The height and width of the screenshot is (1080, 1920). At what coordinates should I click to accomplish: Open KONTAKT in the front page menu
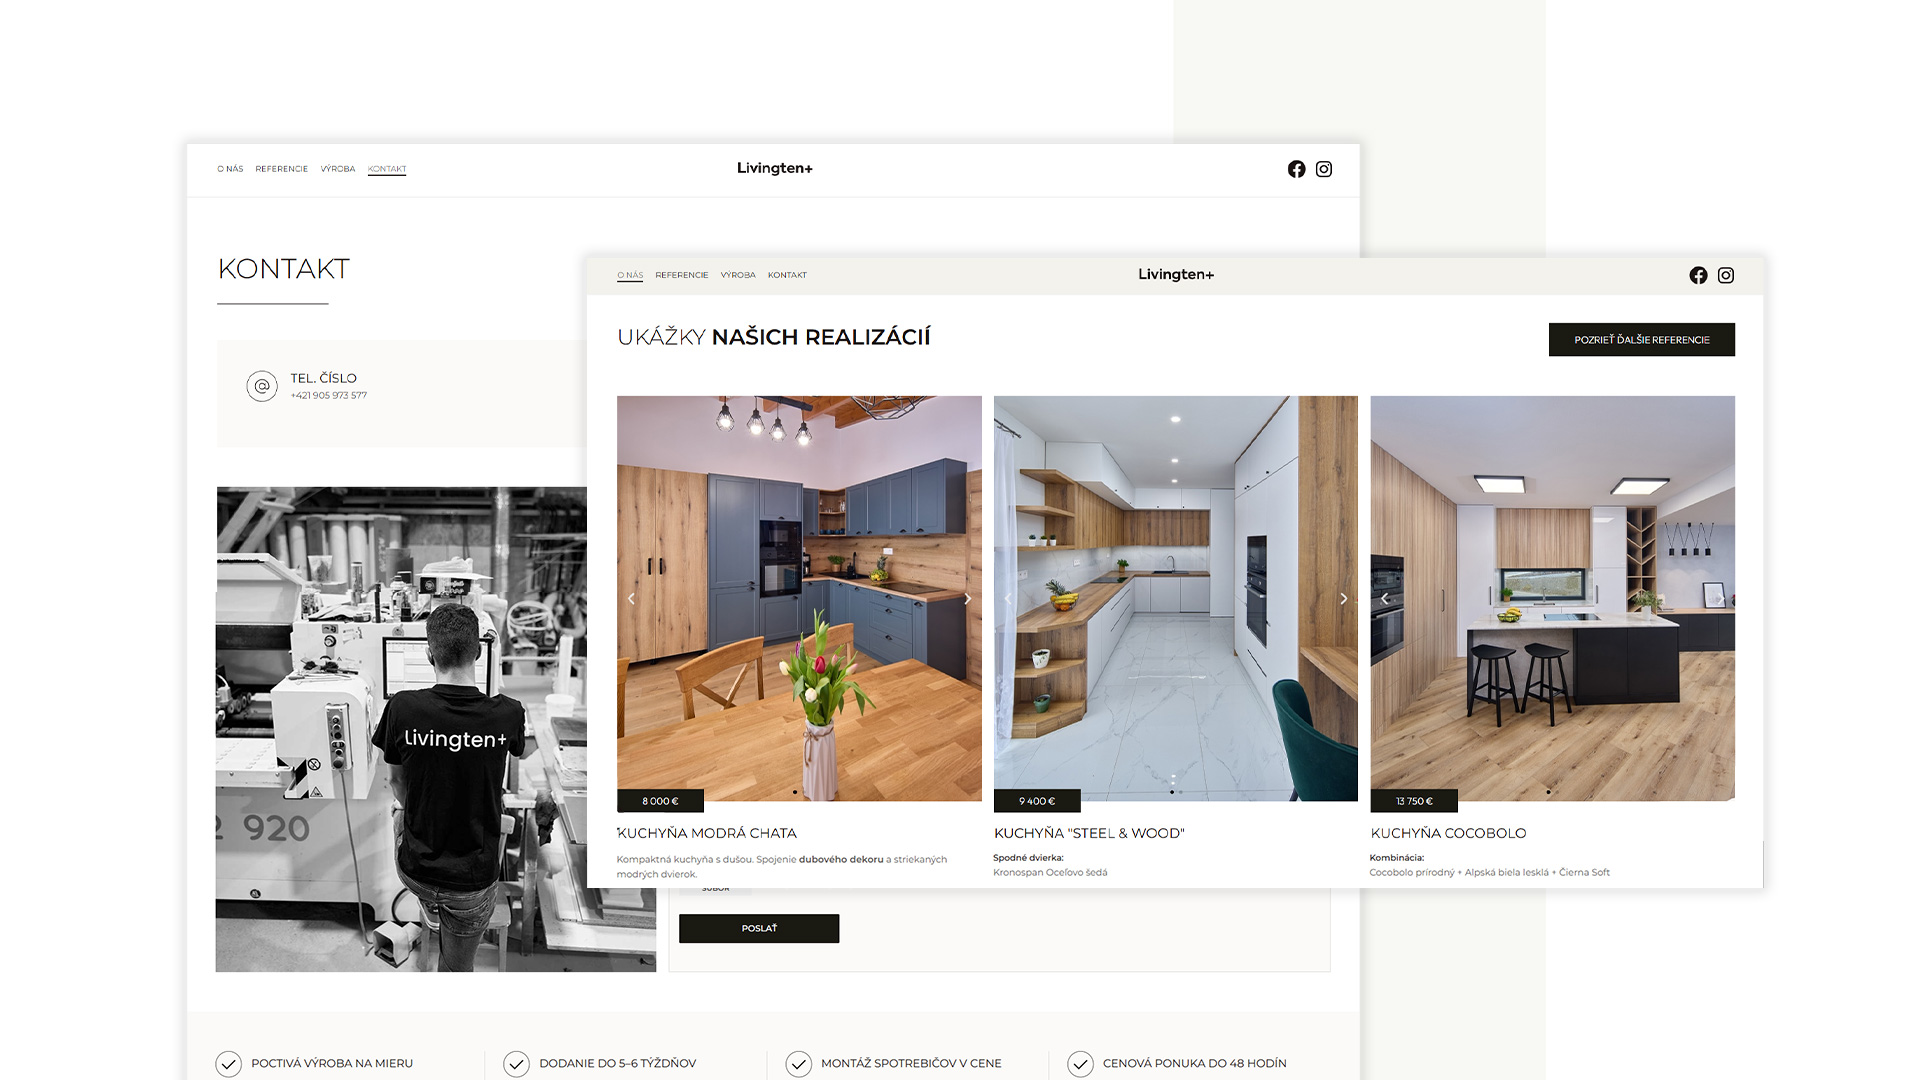[x=787, y=275]
